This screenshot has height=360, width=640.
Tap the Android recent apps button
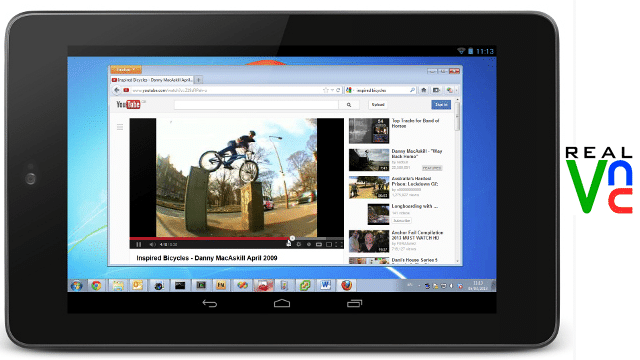point(354,303)
